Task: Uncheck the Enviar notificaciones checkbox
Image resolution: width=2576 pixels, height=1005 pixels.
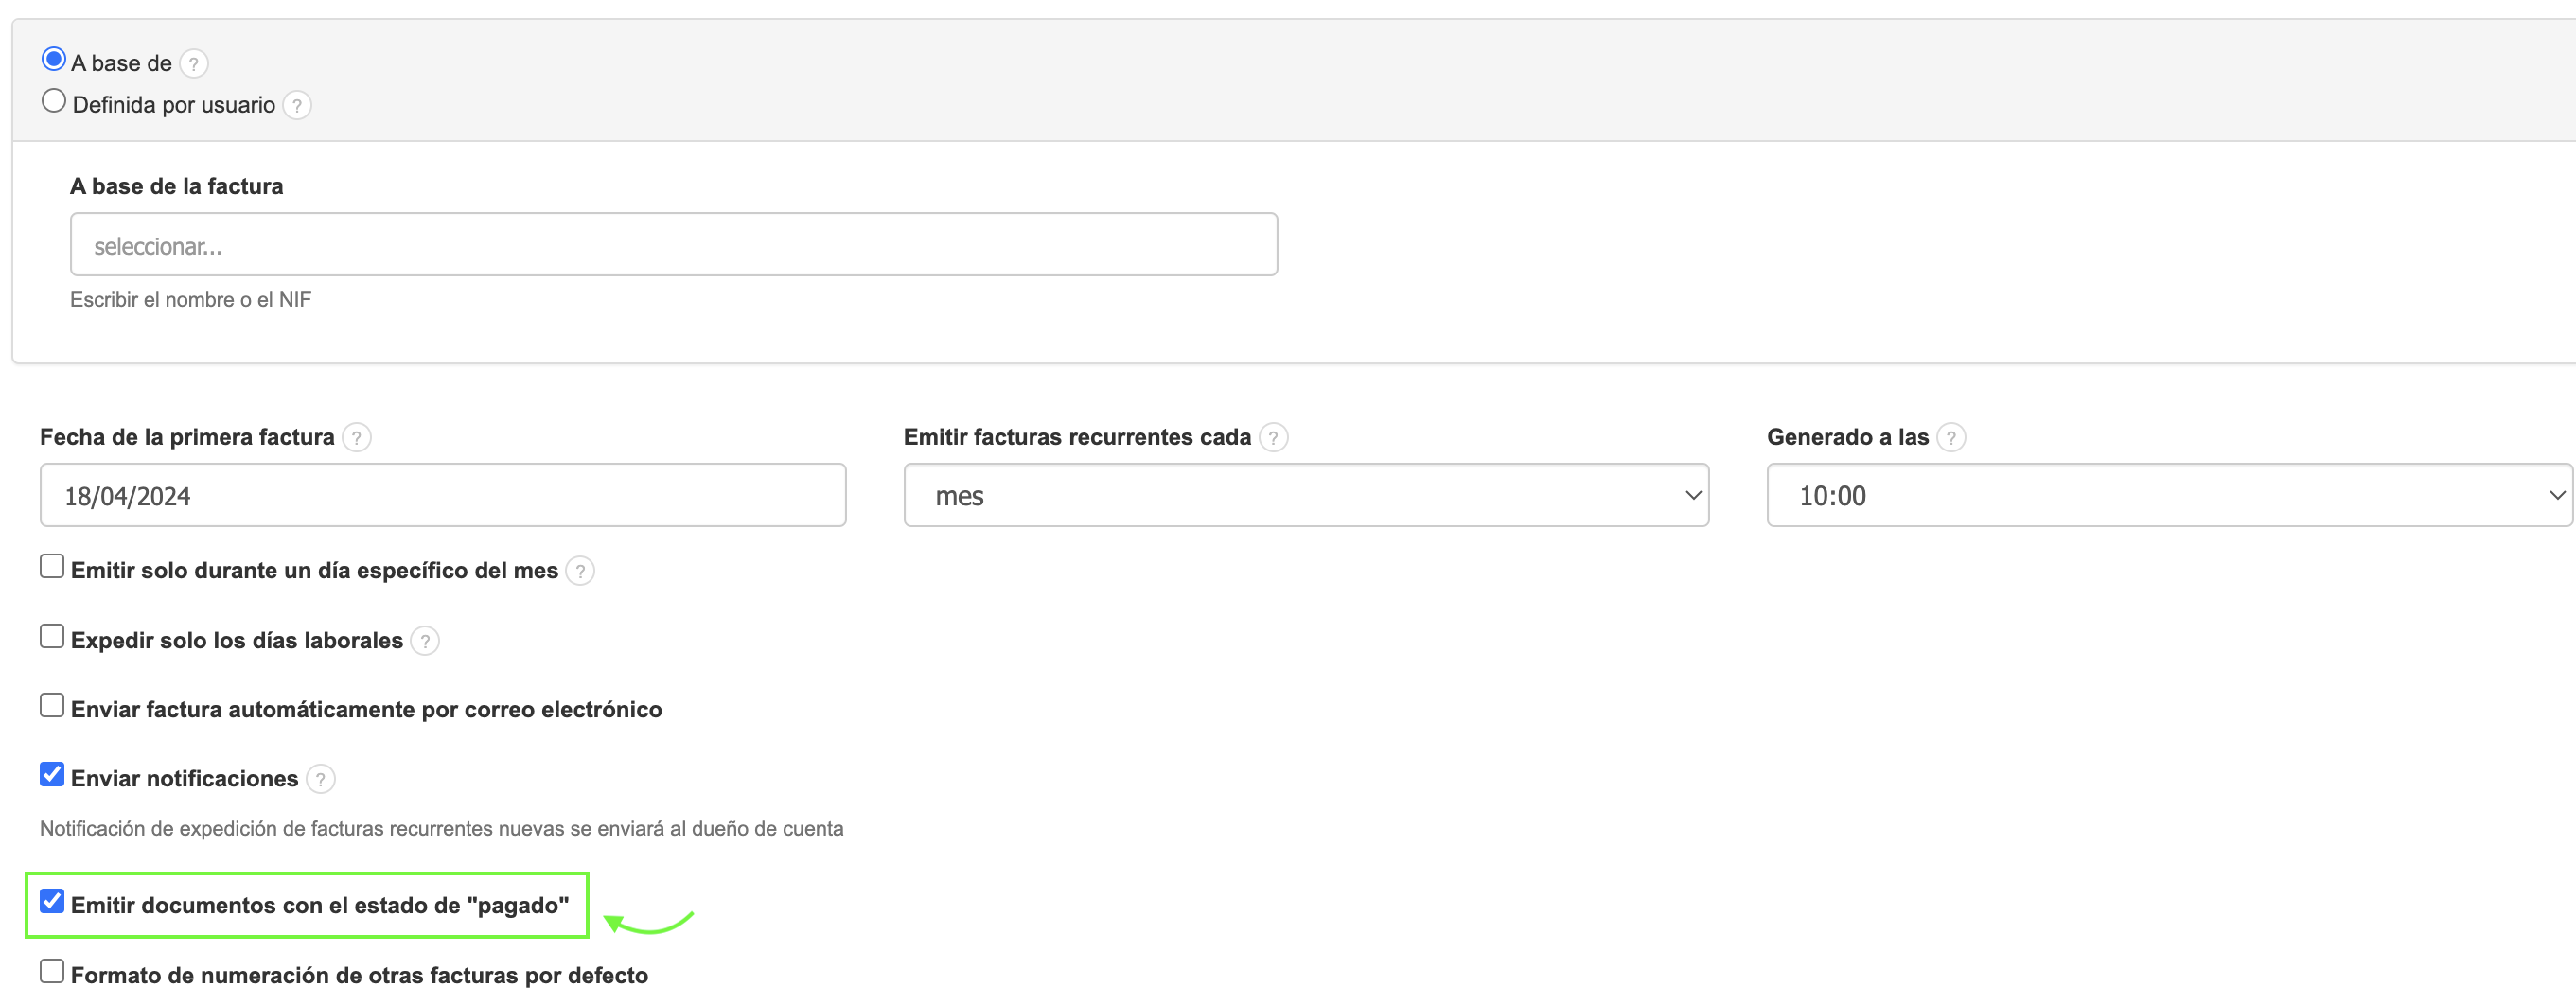Action: 52,775
